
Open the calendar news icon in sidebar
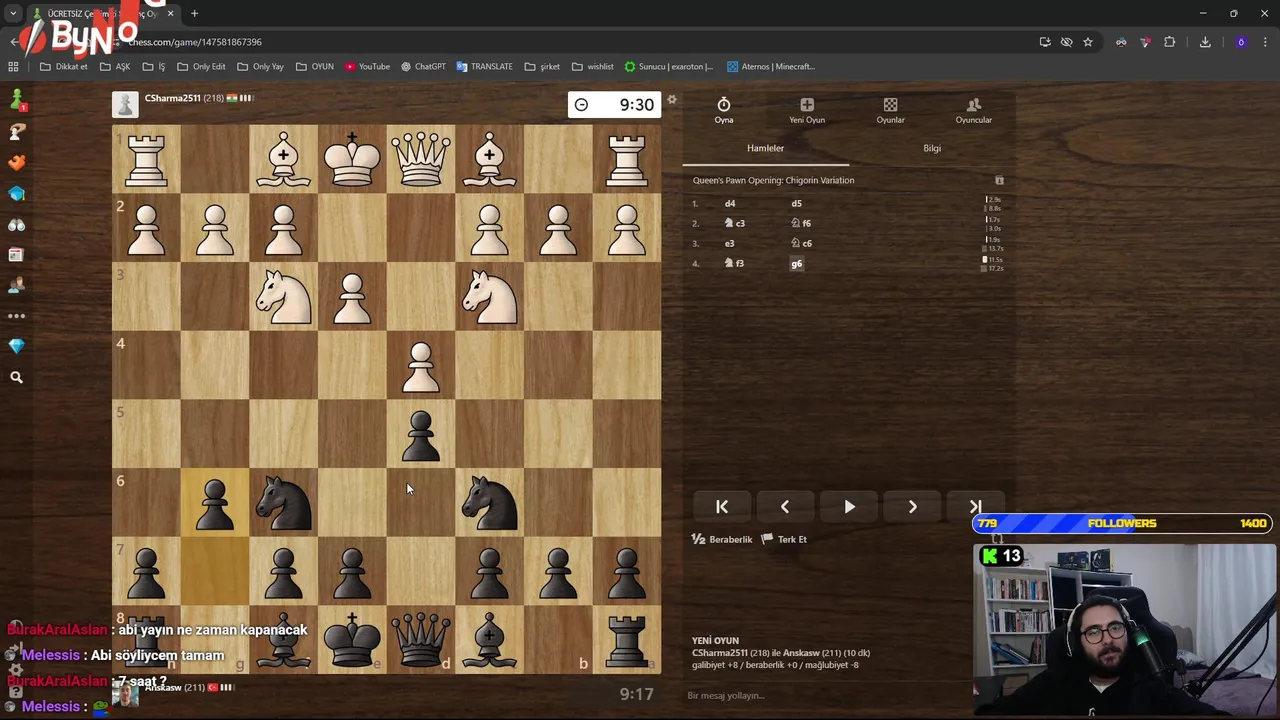pos(16,255)
